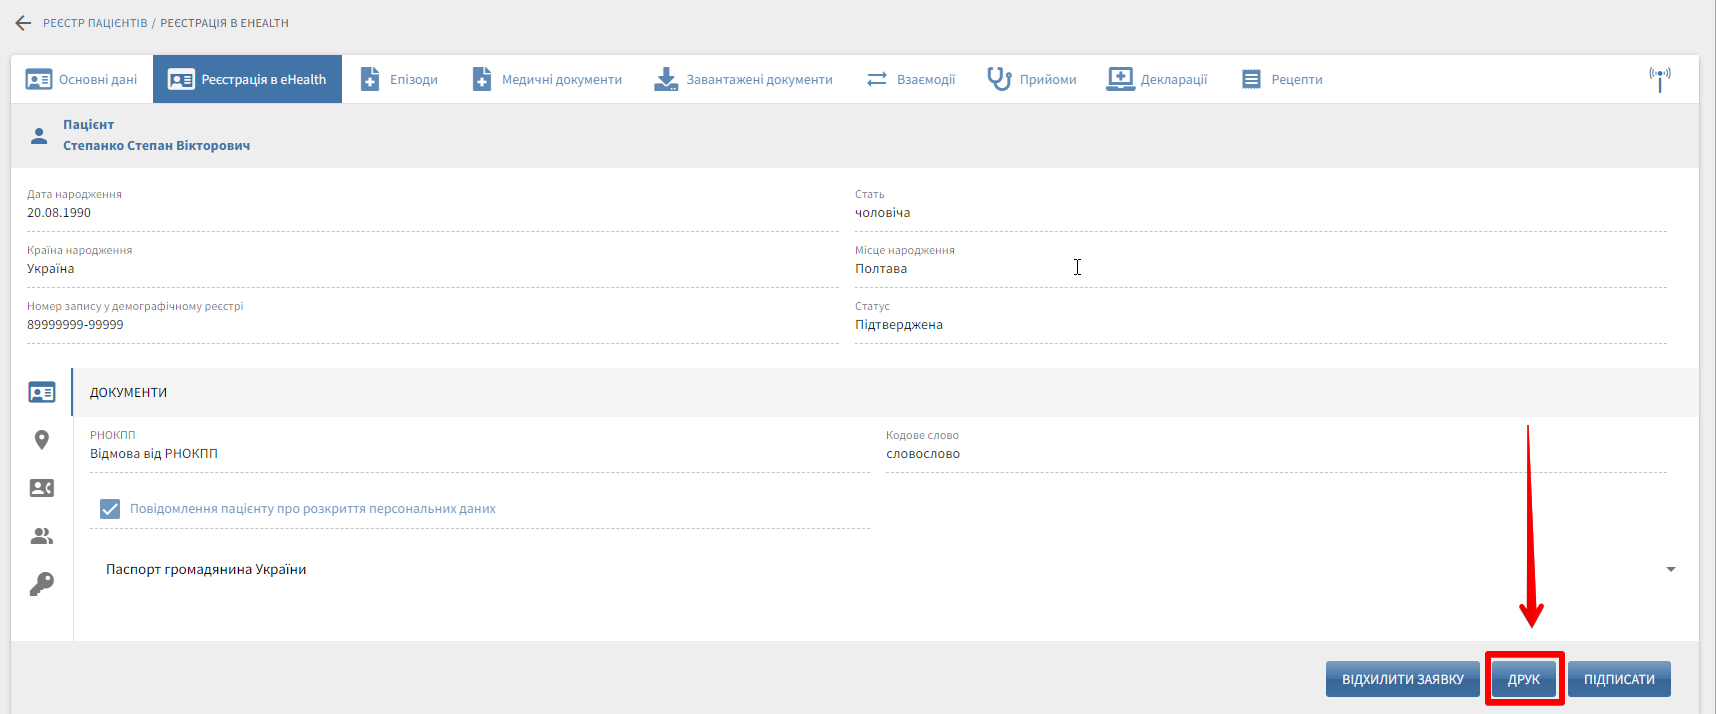Click ВІДХИЛИТИ ЗАЯВКУ button
1716x714 pixels.
point(1402,679)
